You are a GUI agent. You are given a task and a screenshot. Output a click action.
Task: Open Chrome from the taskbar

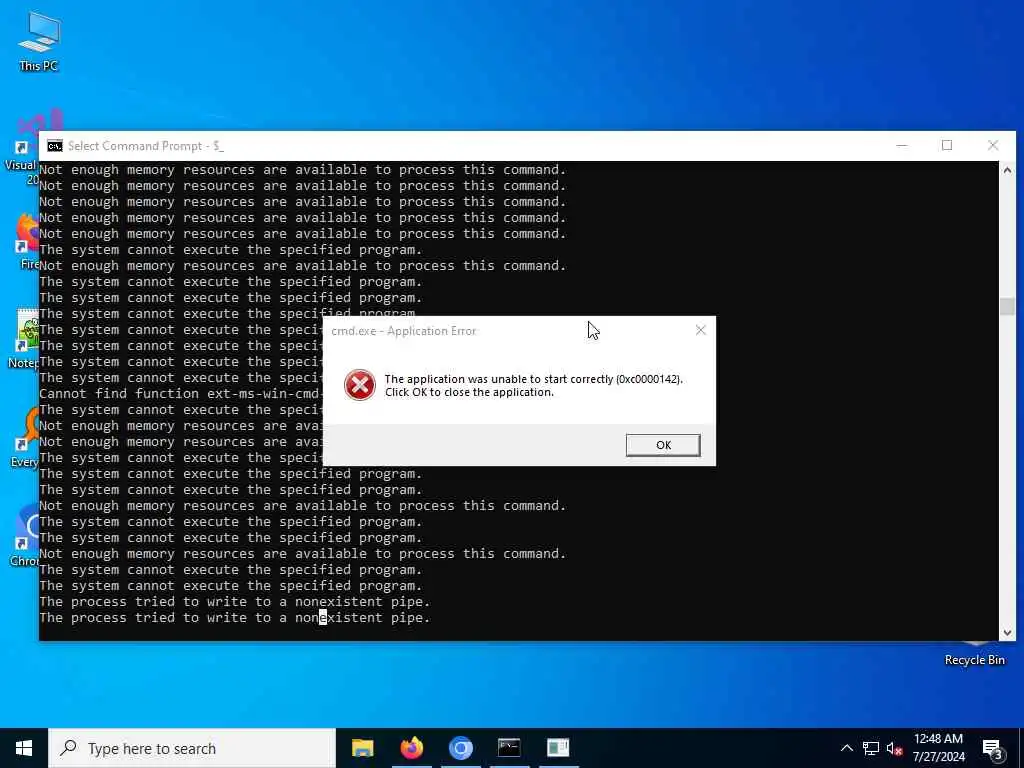460,748
